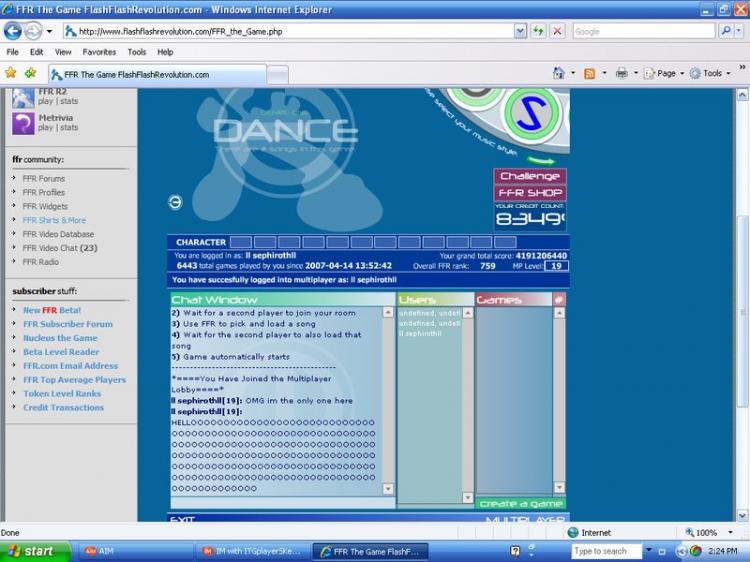Click the Stop loading red X icon
Image resolution: width=750 pixels, height=562 pixels.
(x=558, y=31)
